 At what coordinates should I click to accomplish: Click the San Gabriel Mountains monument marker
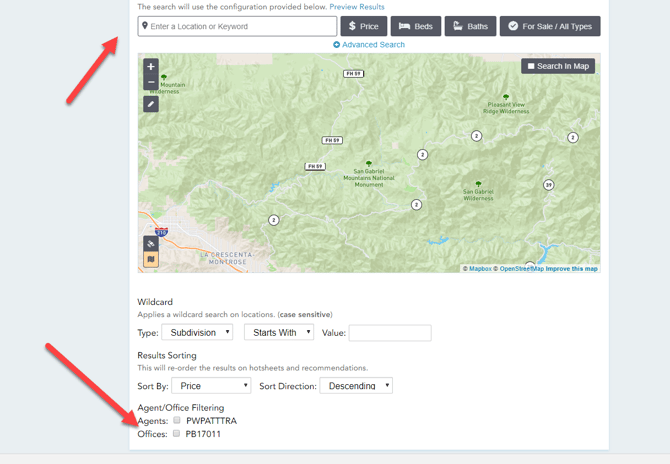[x=369, y=163]
